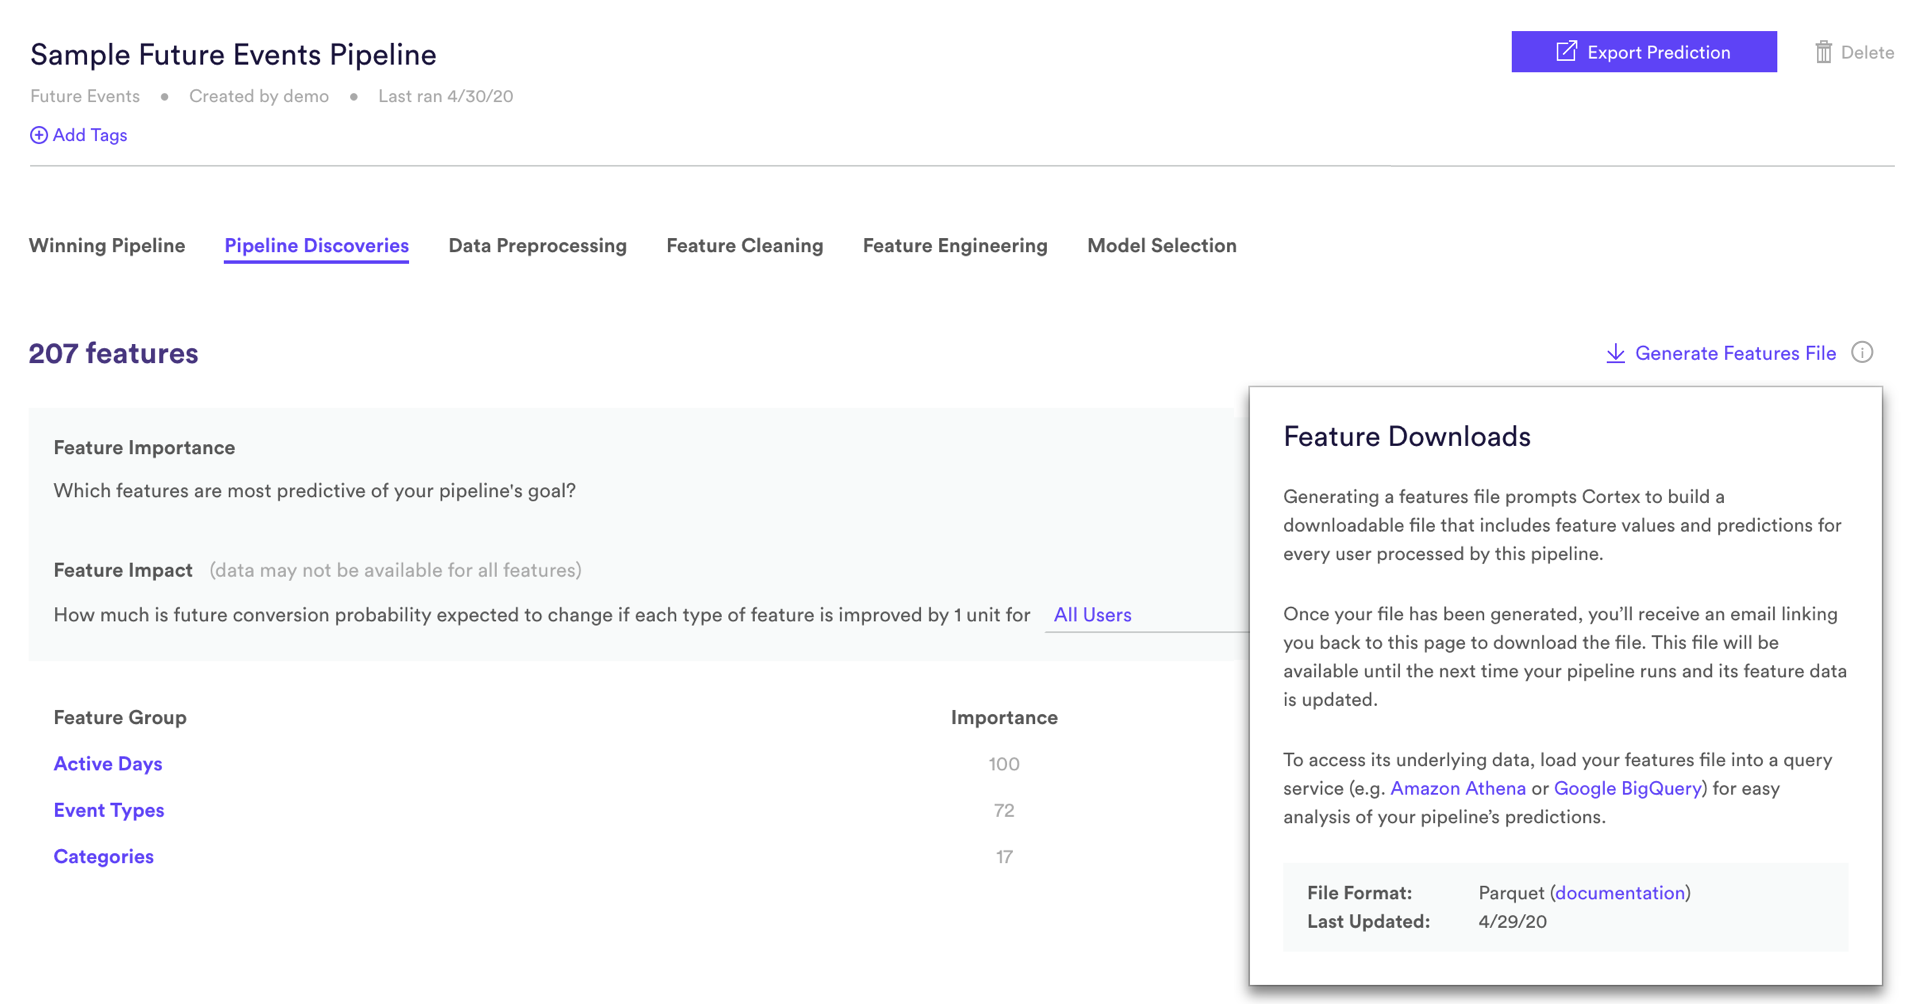Click the Add Tags link
Screen dimensions: 1924x1004
tap(90, 135)
